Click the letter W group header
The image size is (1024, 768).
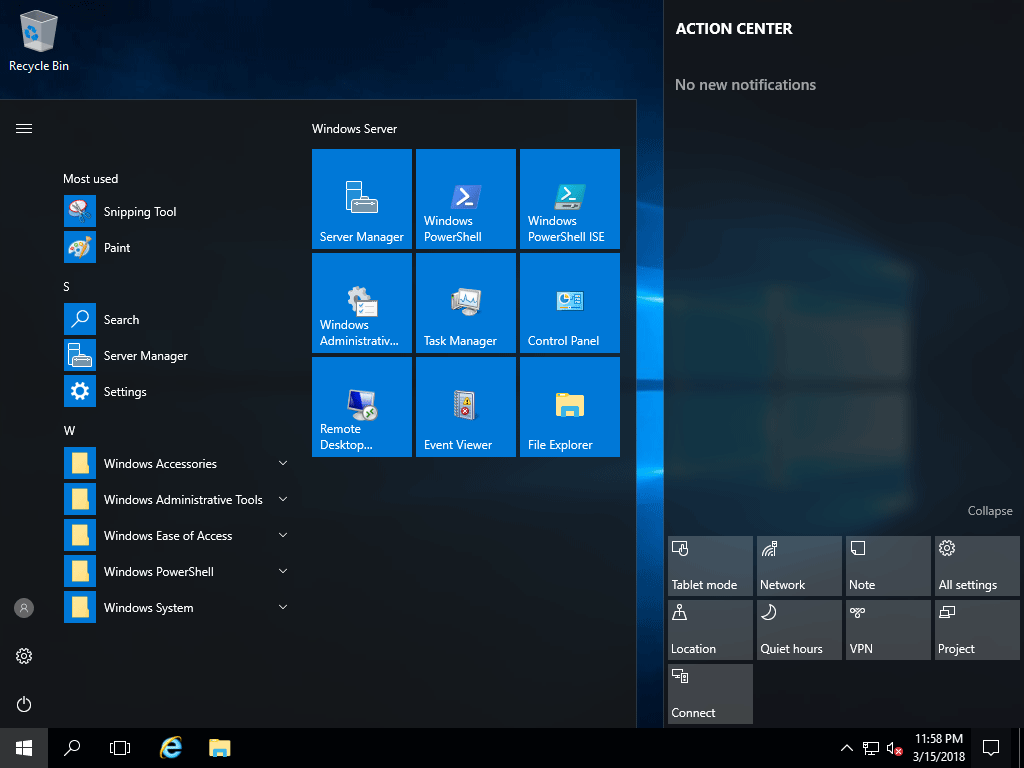click(x=69, y=430)
